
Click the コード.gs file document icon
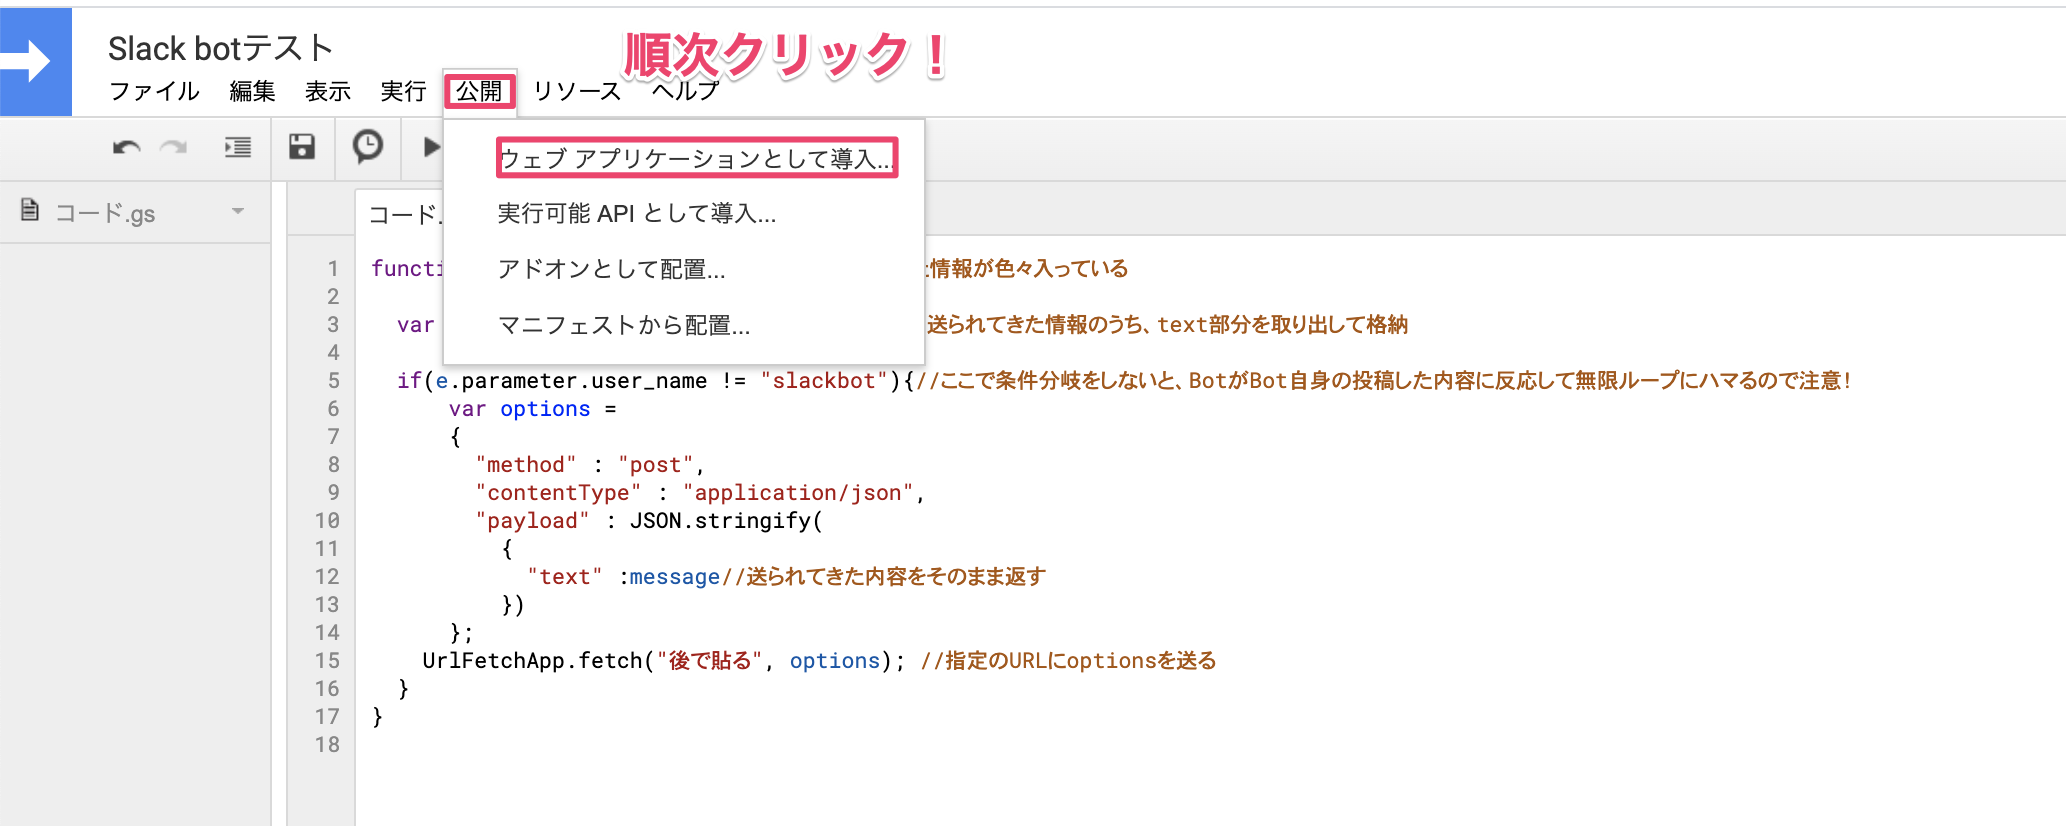click(x=30, y=210)
